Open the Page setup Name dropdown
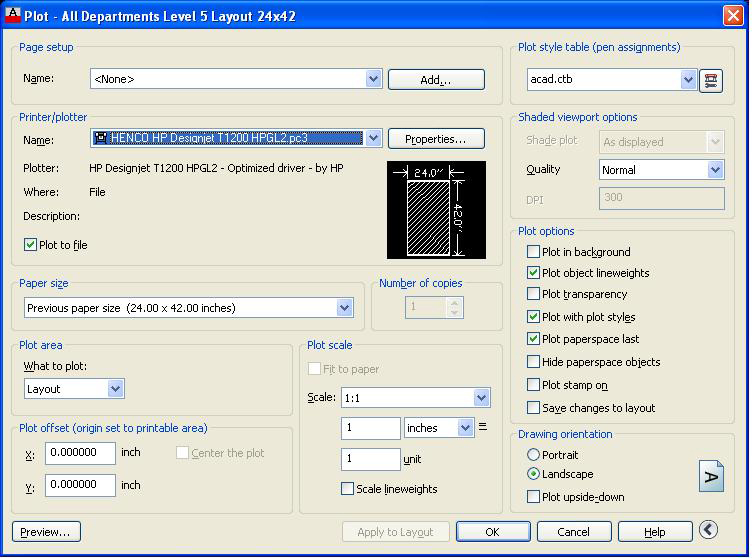Image resolution: width=753 pixels, height=558 pixels. [x=373, y=79]
